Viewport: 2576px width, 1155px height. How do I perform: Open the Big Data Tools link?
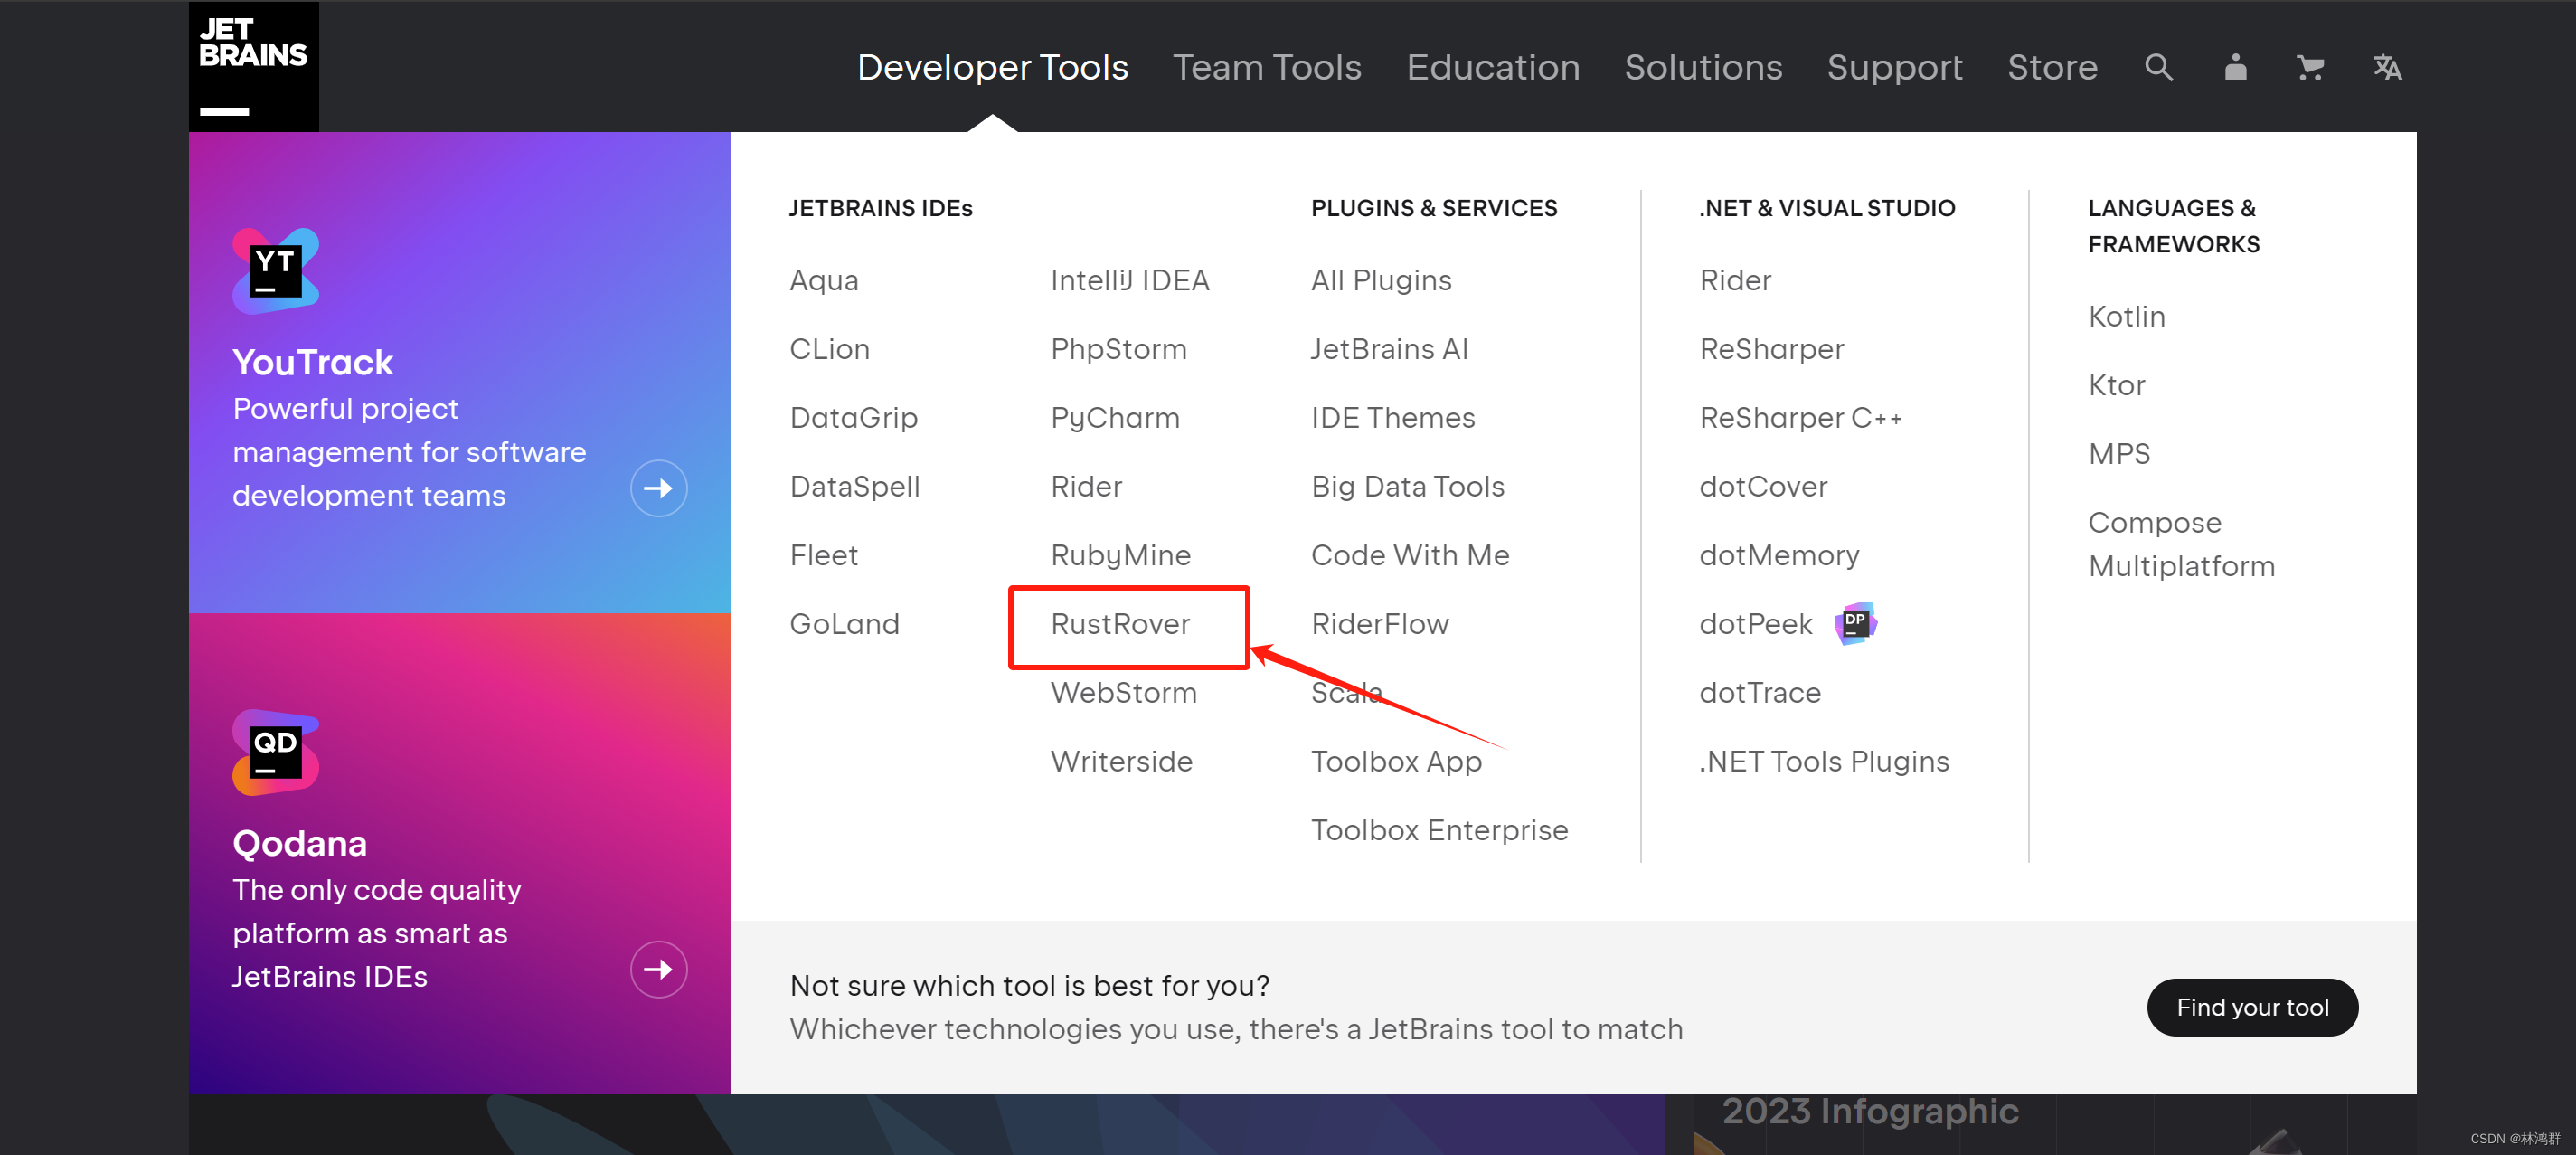(x=1407, y=487)
